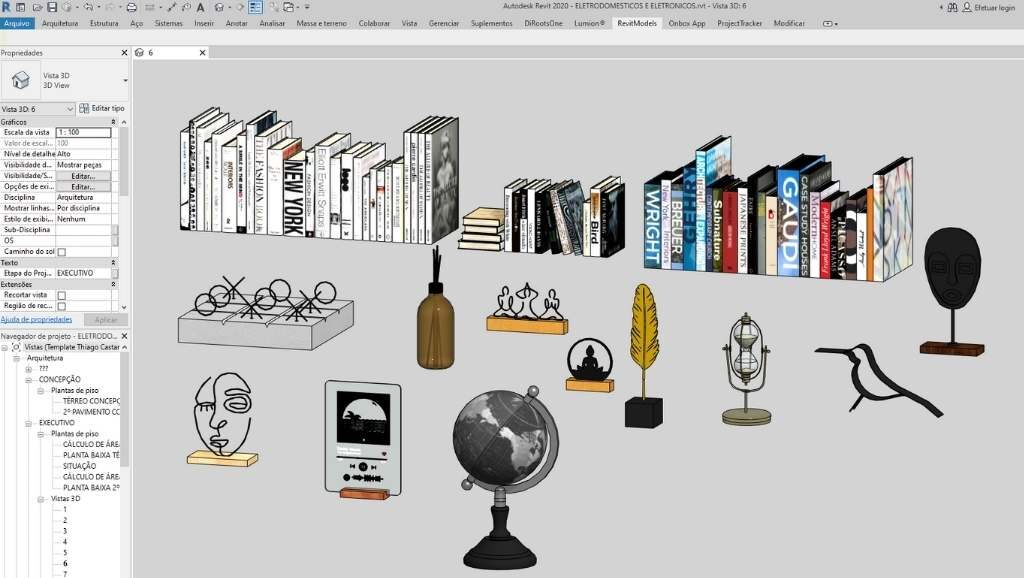Check the Região de recorte checkbox
The width and height of the screenshot is (1024, 578).
coord(62,306)
